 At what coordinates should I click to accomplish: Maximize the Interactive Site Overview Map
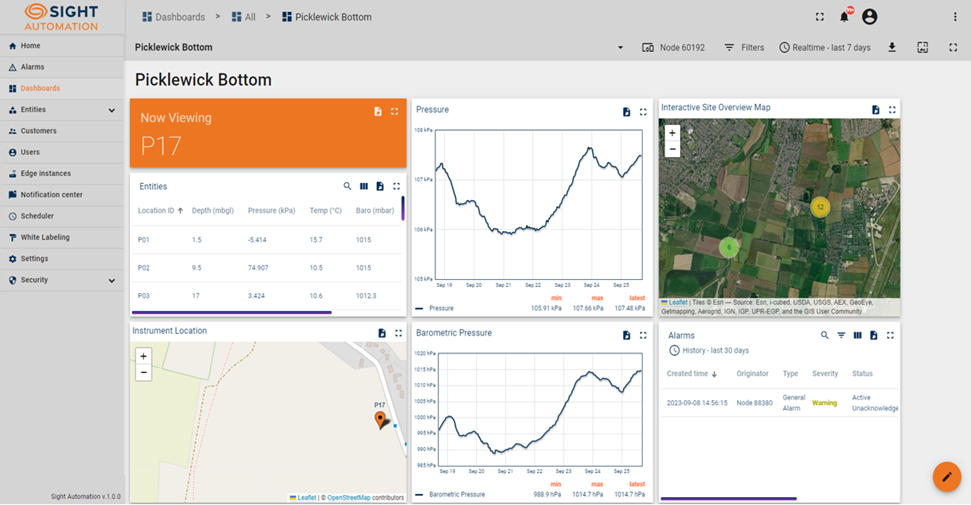892,110
